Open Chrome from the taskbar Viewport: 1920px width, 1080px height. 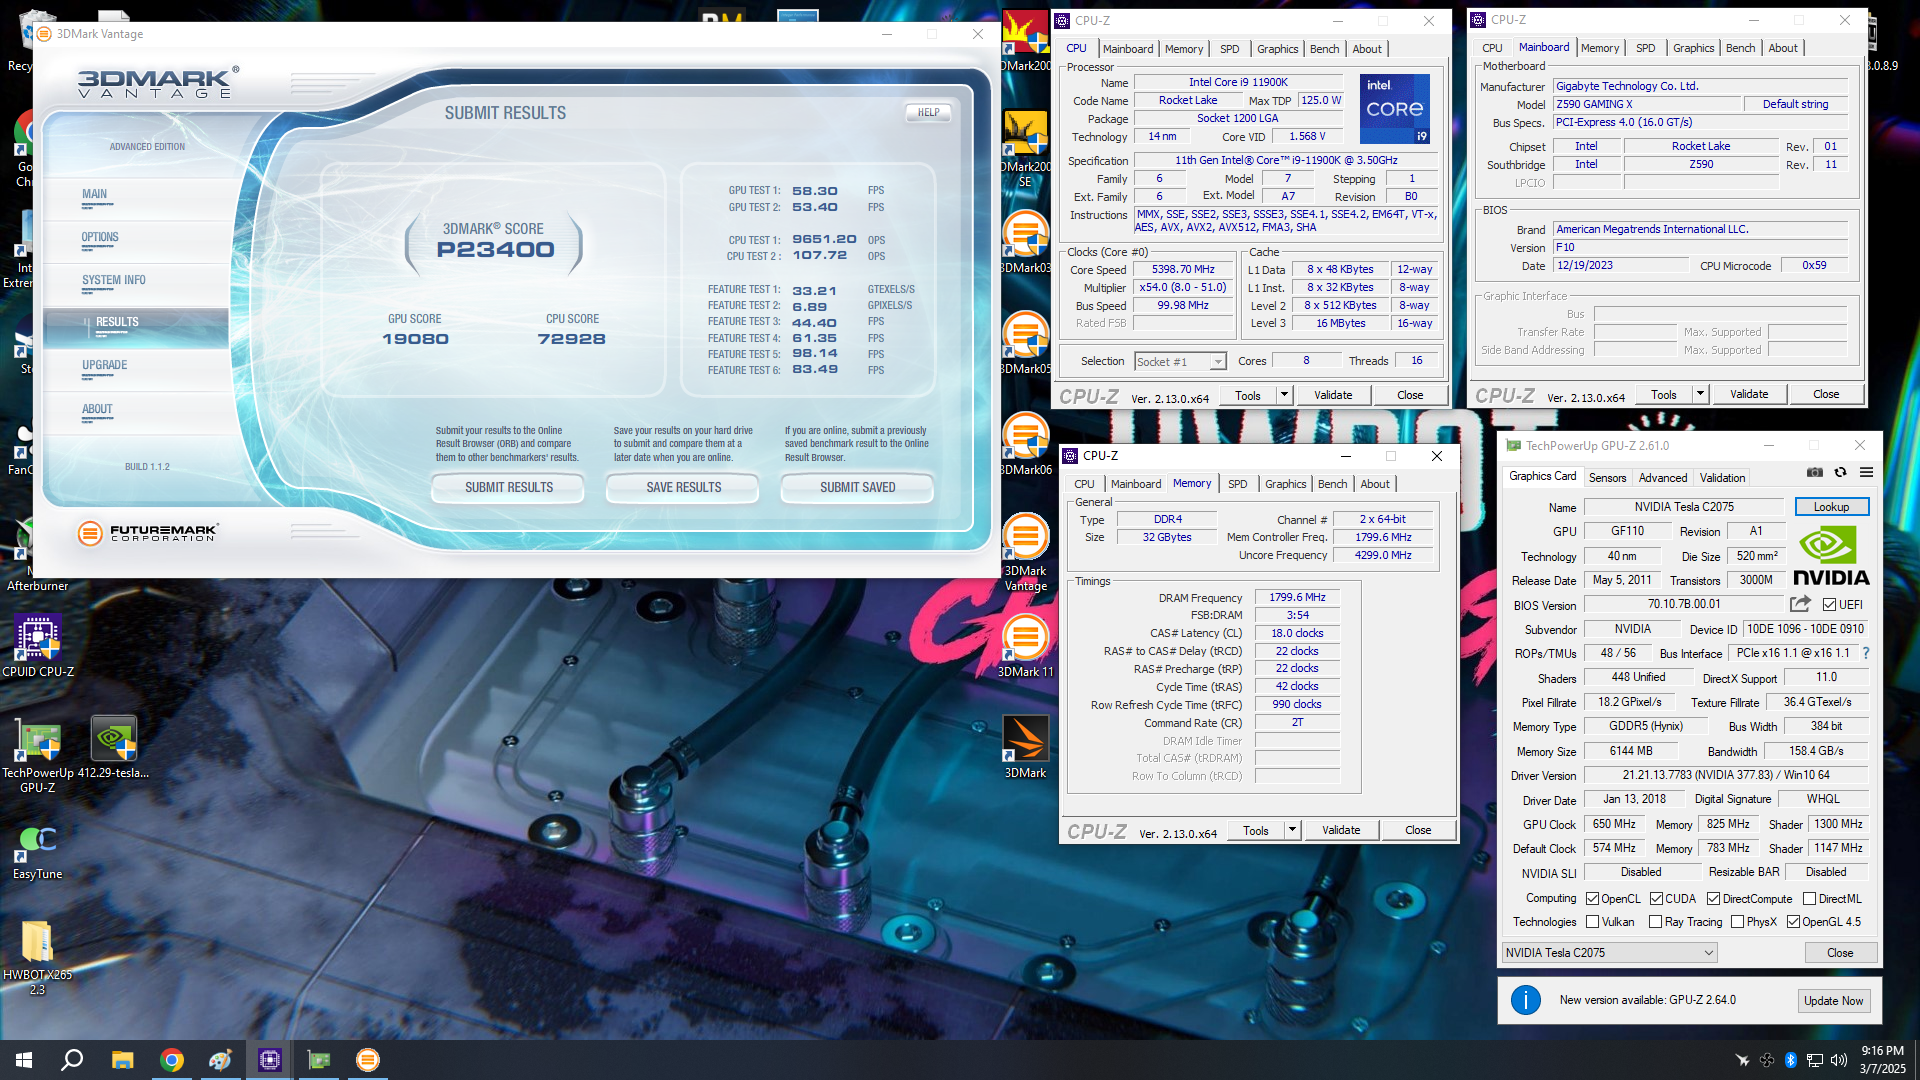coord(172,1060)
